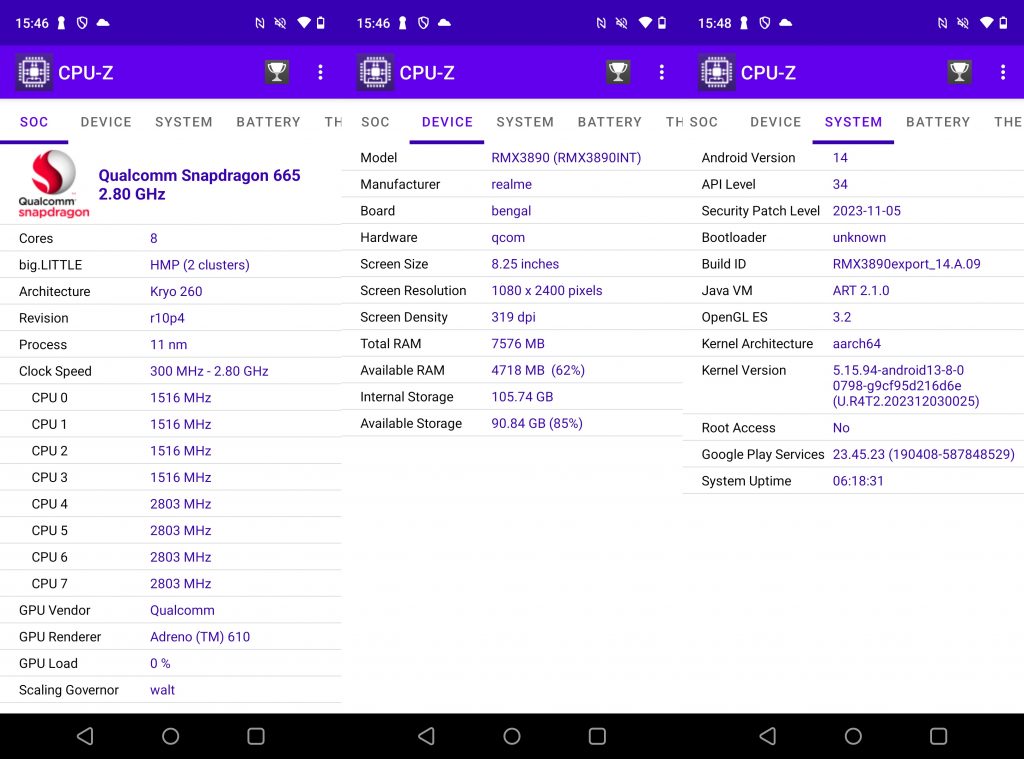Screen dimensions: 1024x759
Task: Click the 'Kryo 260' architecture value
Action: (176, 291)
